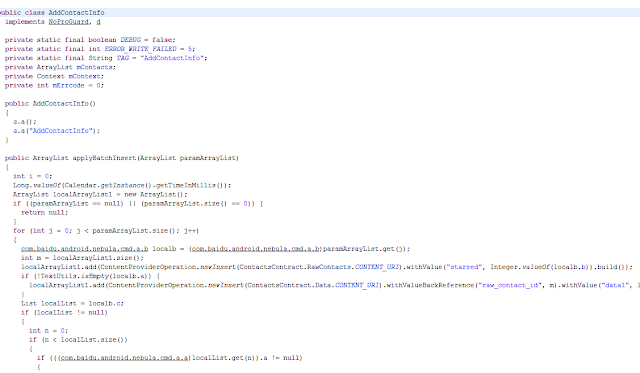Open com.baidu.android.nebula.cmd.a.a cast link
640x373 pixels.
pyautogui.click(x=124, y=358)
